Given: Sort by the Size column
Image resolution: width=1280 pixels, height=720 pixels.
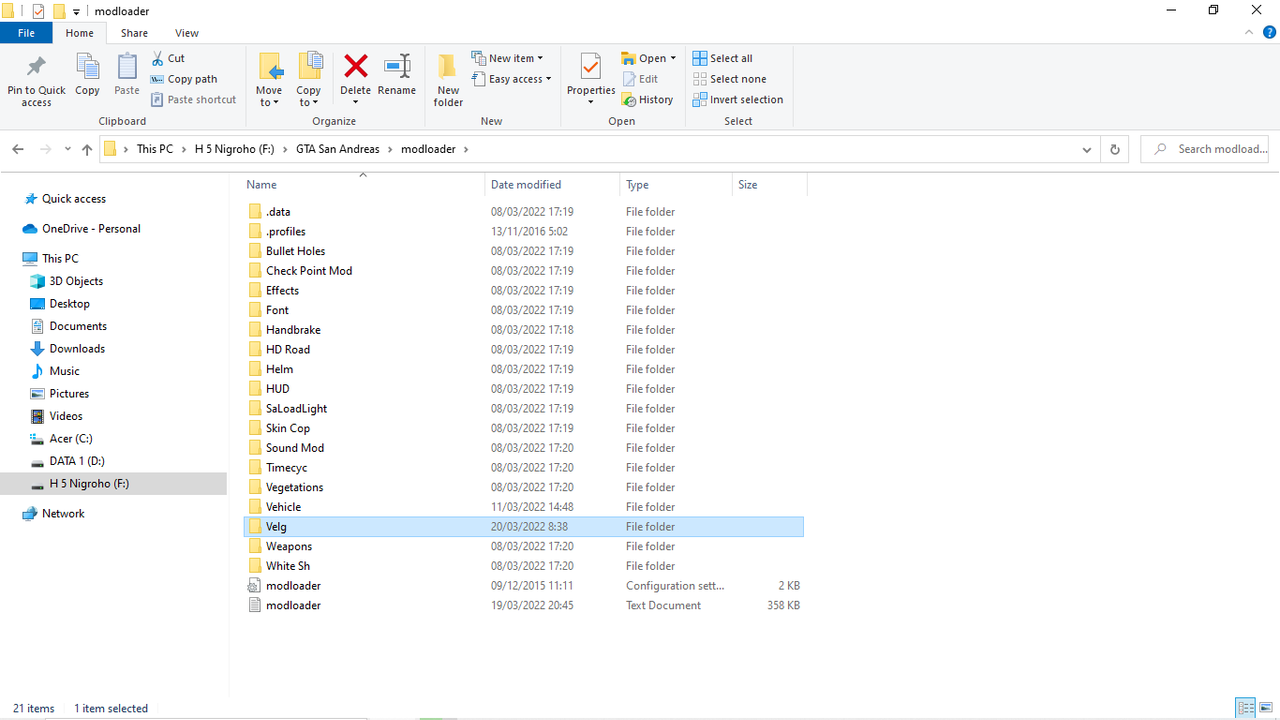Looking at the screenshot, I should [769, 185].
